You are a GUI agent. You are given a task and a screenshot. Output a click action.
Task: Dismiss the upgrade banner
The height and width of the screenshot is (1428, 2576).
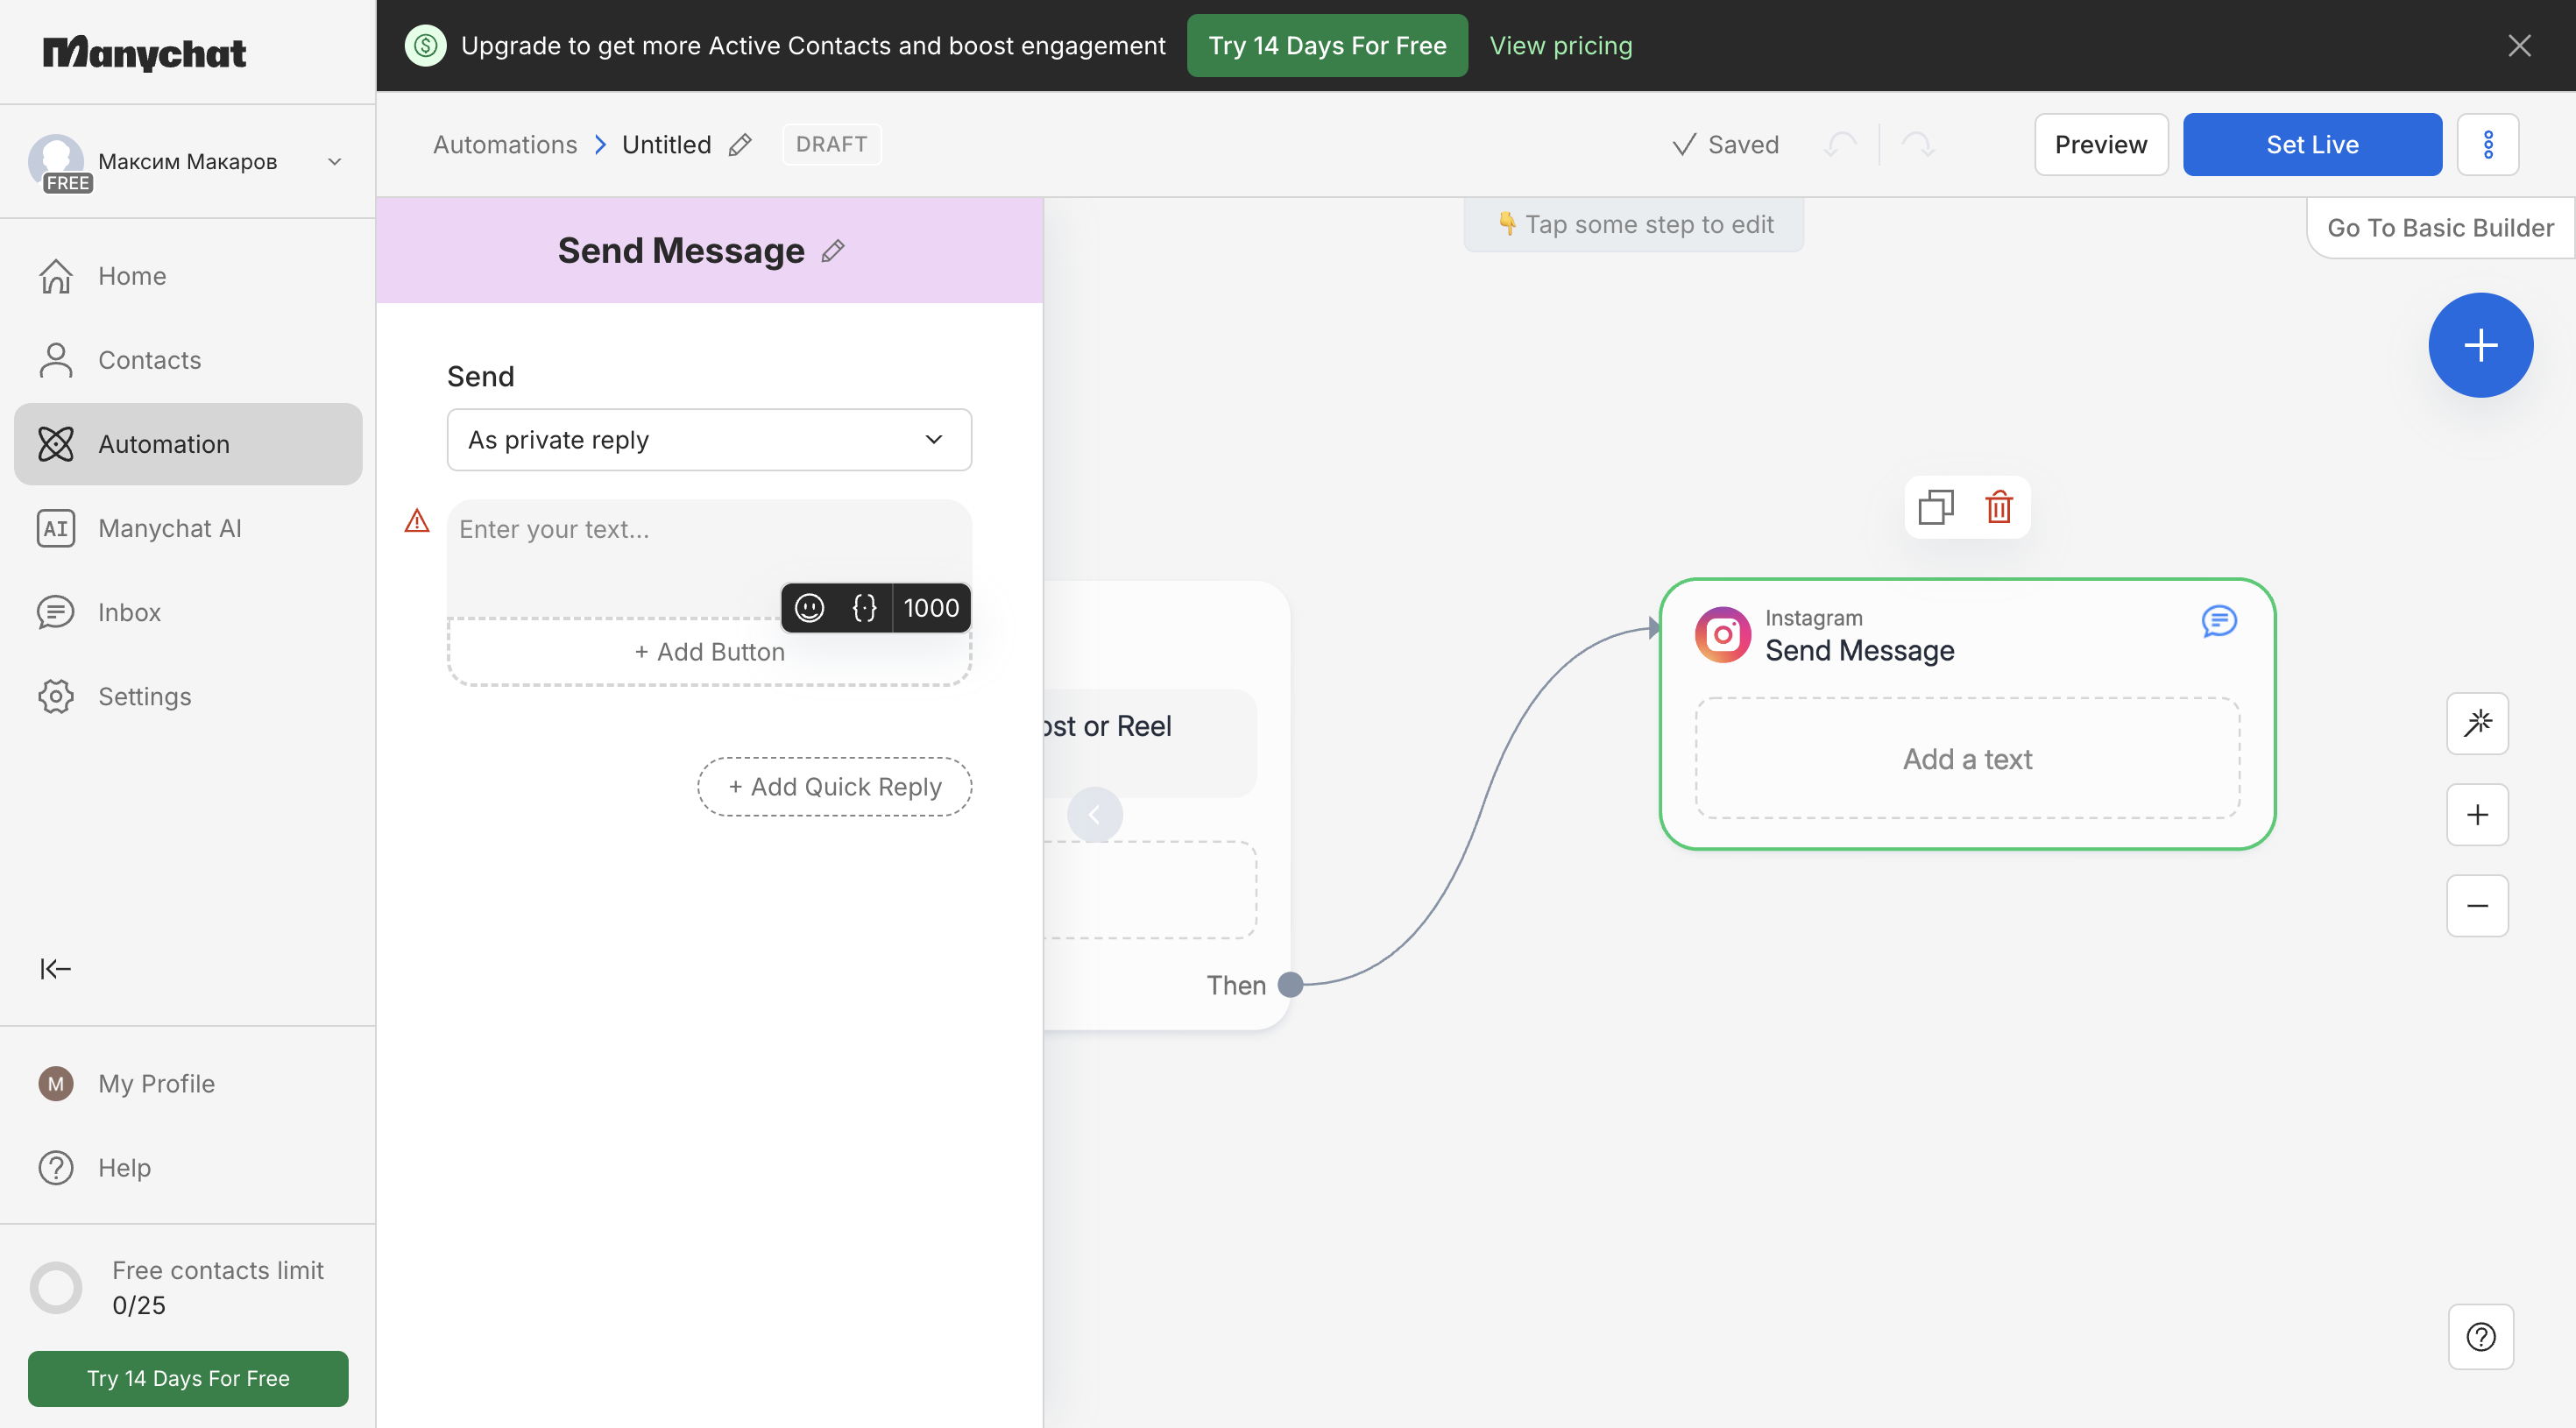(2519, 45)
